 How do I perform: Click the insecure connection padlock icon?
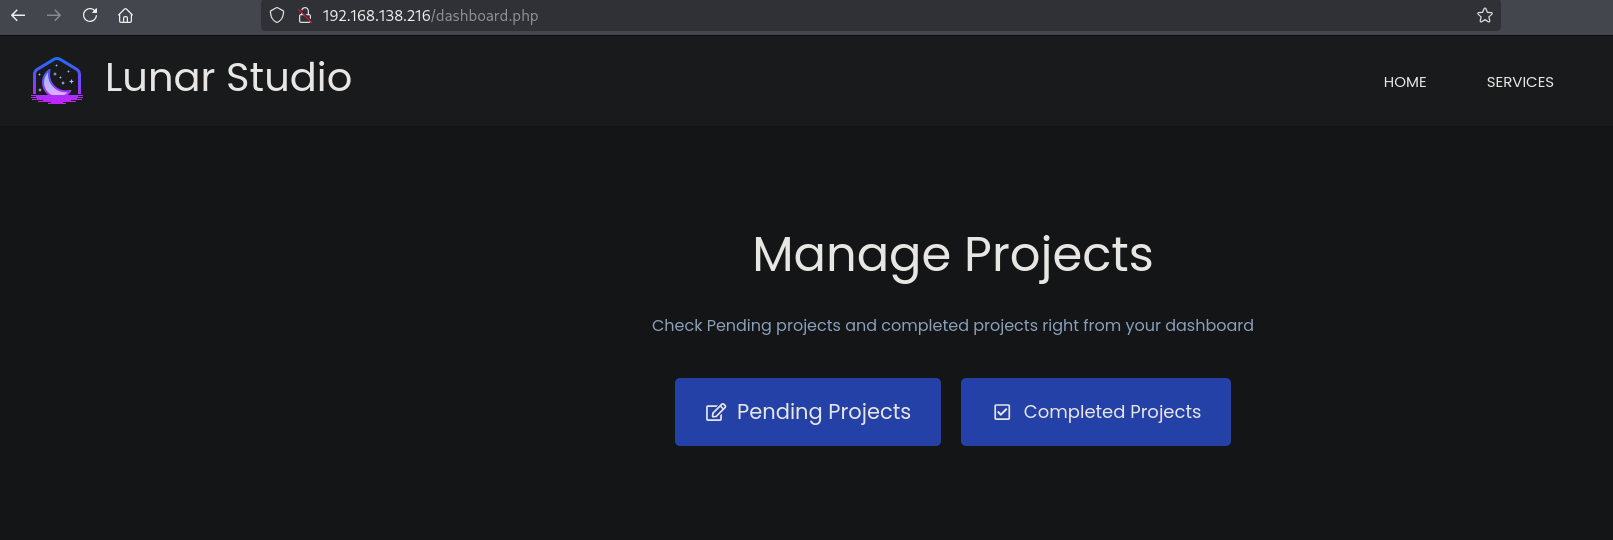(305, 15)
